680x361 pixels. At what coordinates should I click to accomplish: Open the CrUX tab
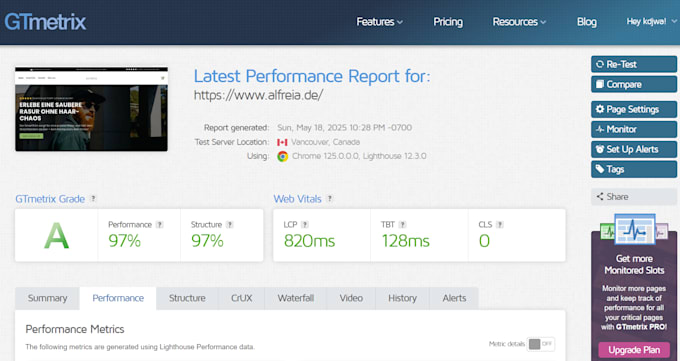pyautogui.click(x=242, y=298)
